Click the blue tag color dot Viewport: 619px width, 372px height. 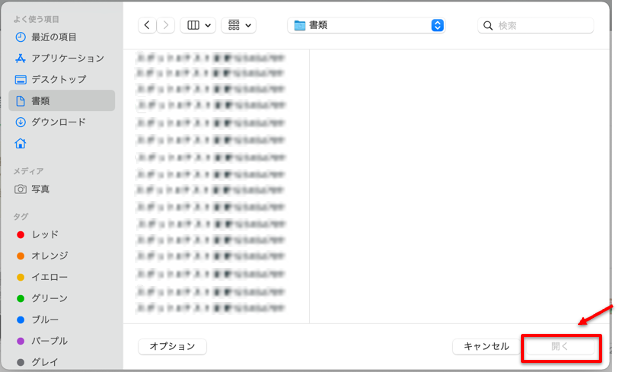click(x=21, y=320)
